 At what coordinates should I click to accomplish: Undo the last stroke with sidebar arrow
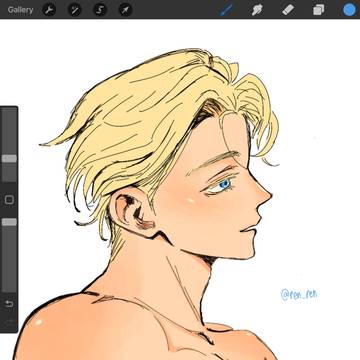(x=9, y=304)
